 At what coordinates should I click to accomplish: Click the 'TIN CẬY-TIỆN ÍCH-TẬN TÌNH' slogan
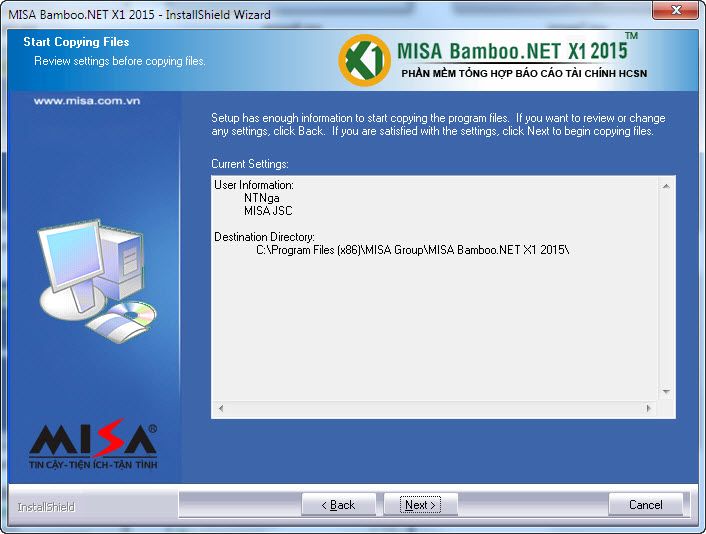93,465
